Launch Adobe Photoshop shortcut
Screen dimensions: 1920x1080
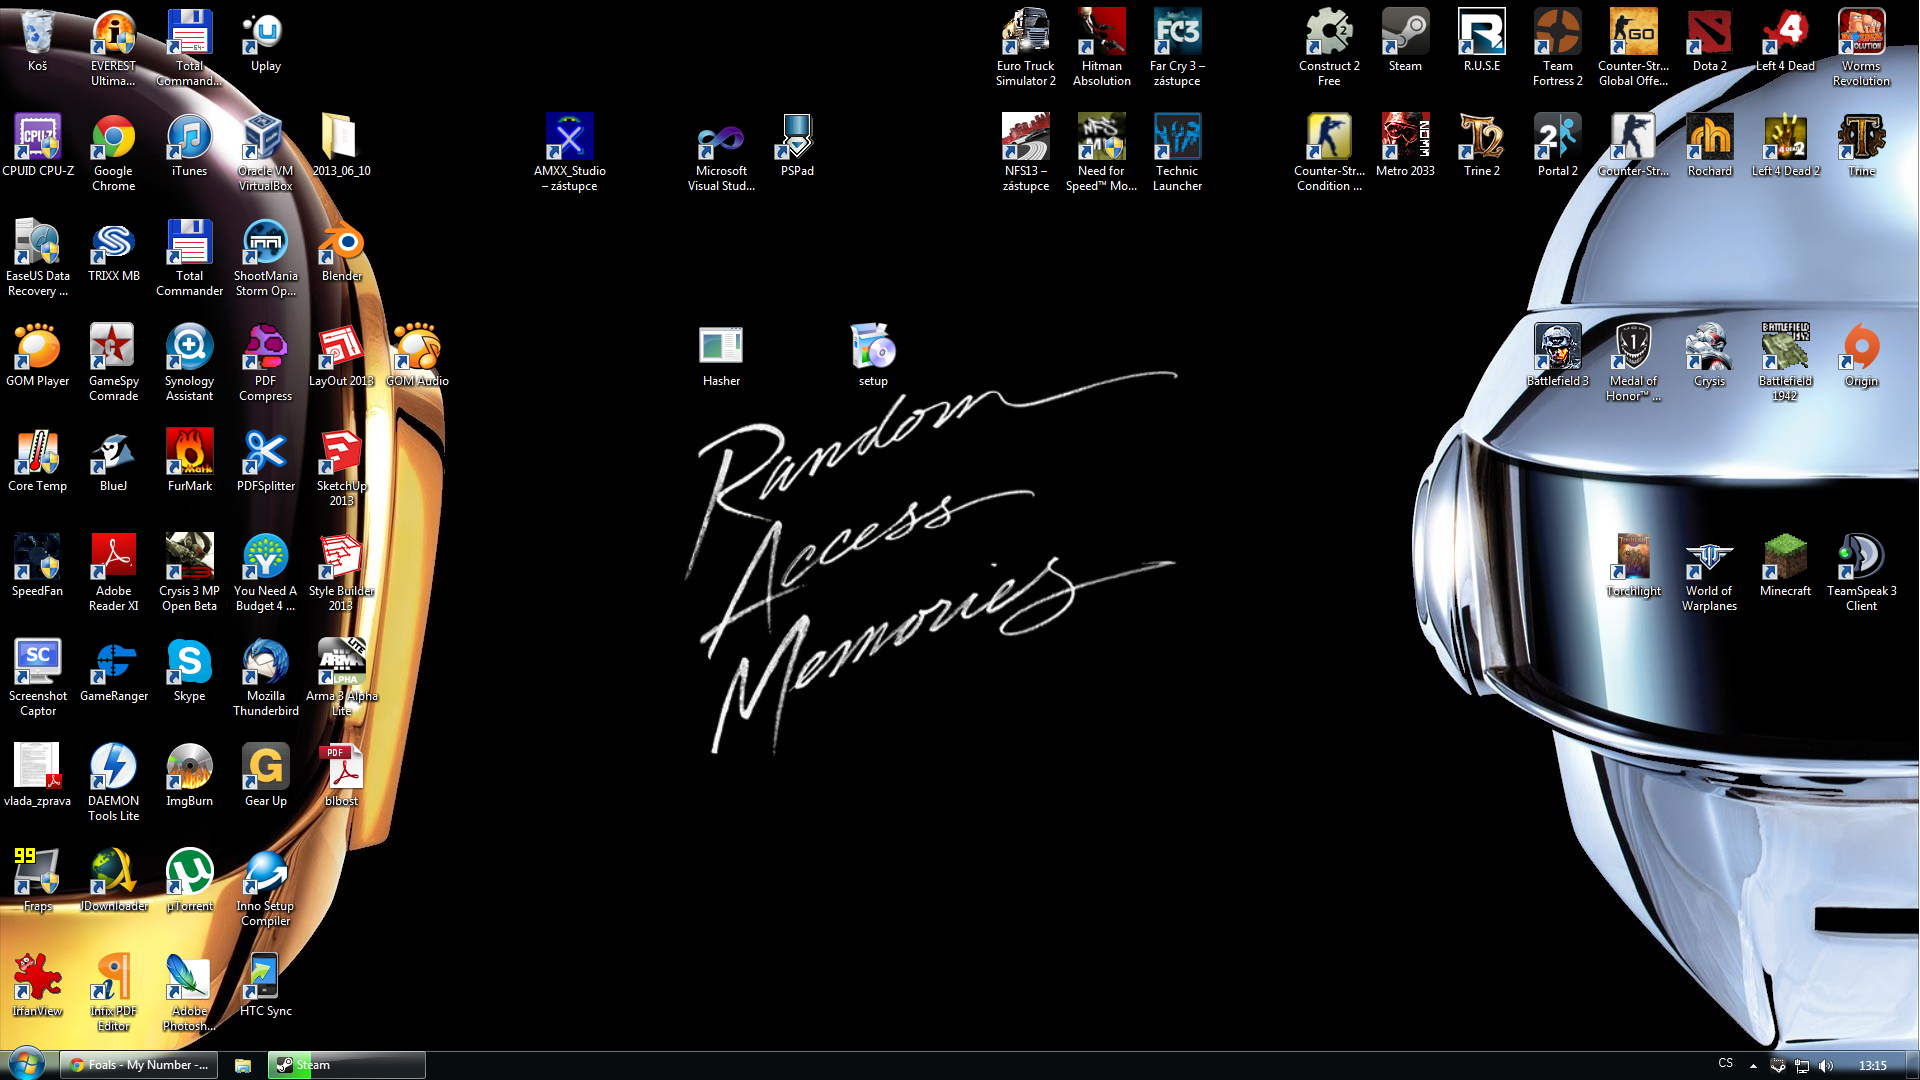point(189,993)
